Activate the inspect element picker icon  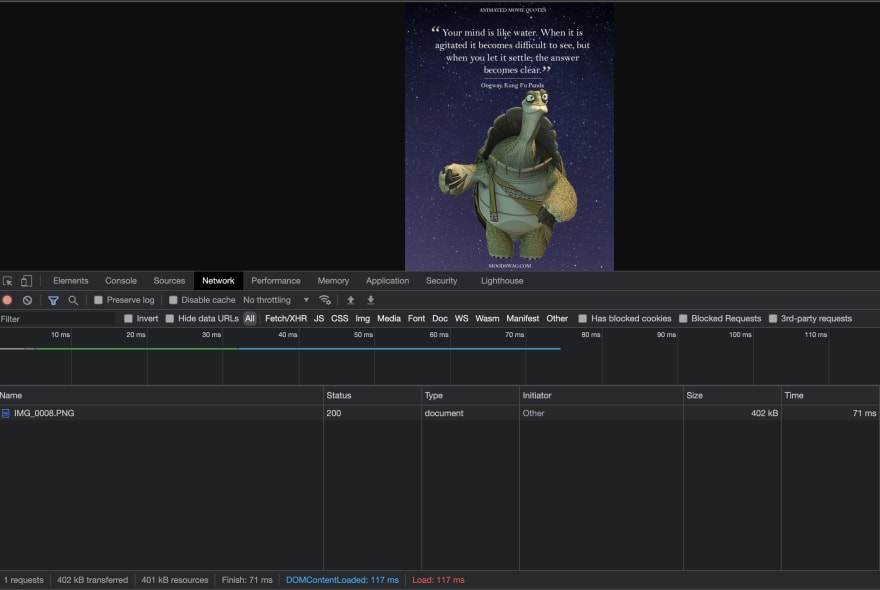click(7, 281)
